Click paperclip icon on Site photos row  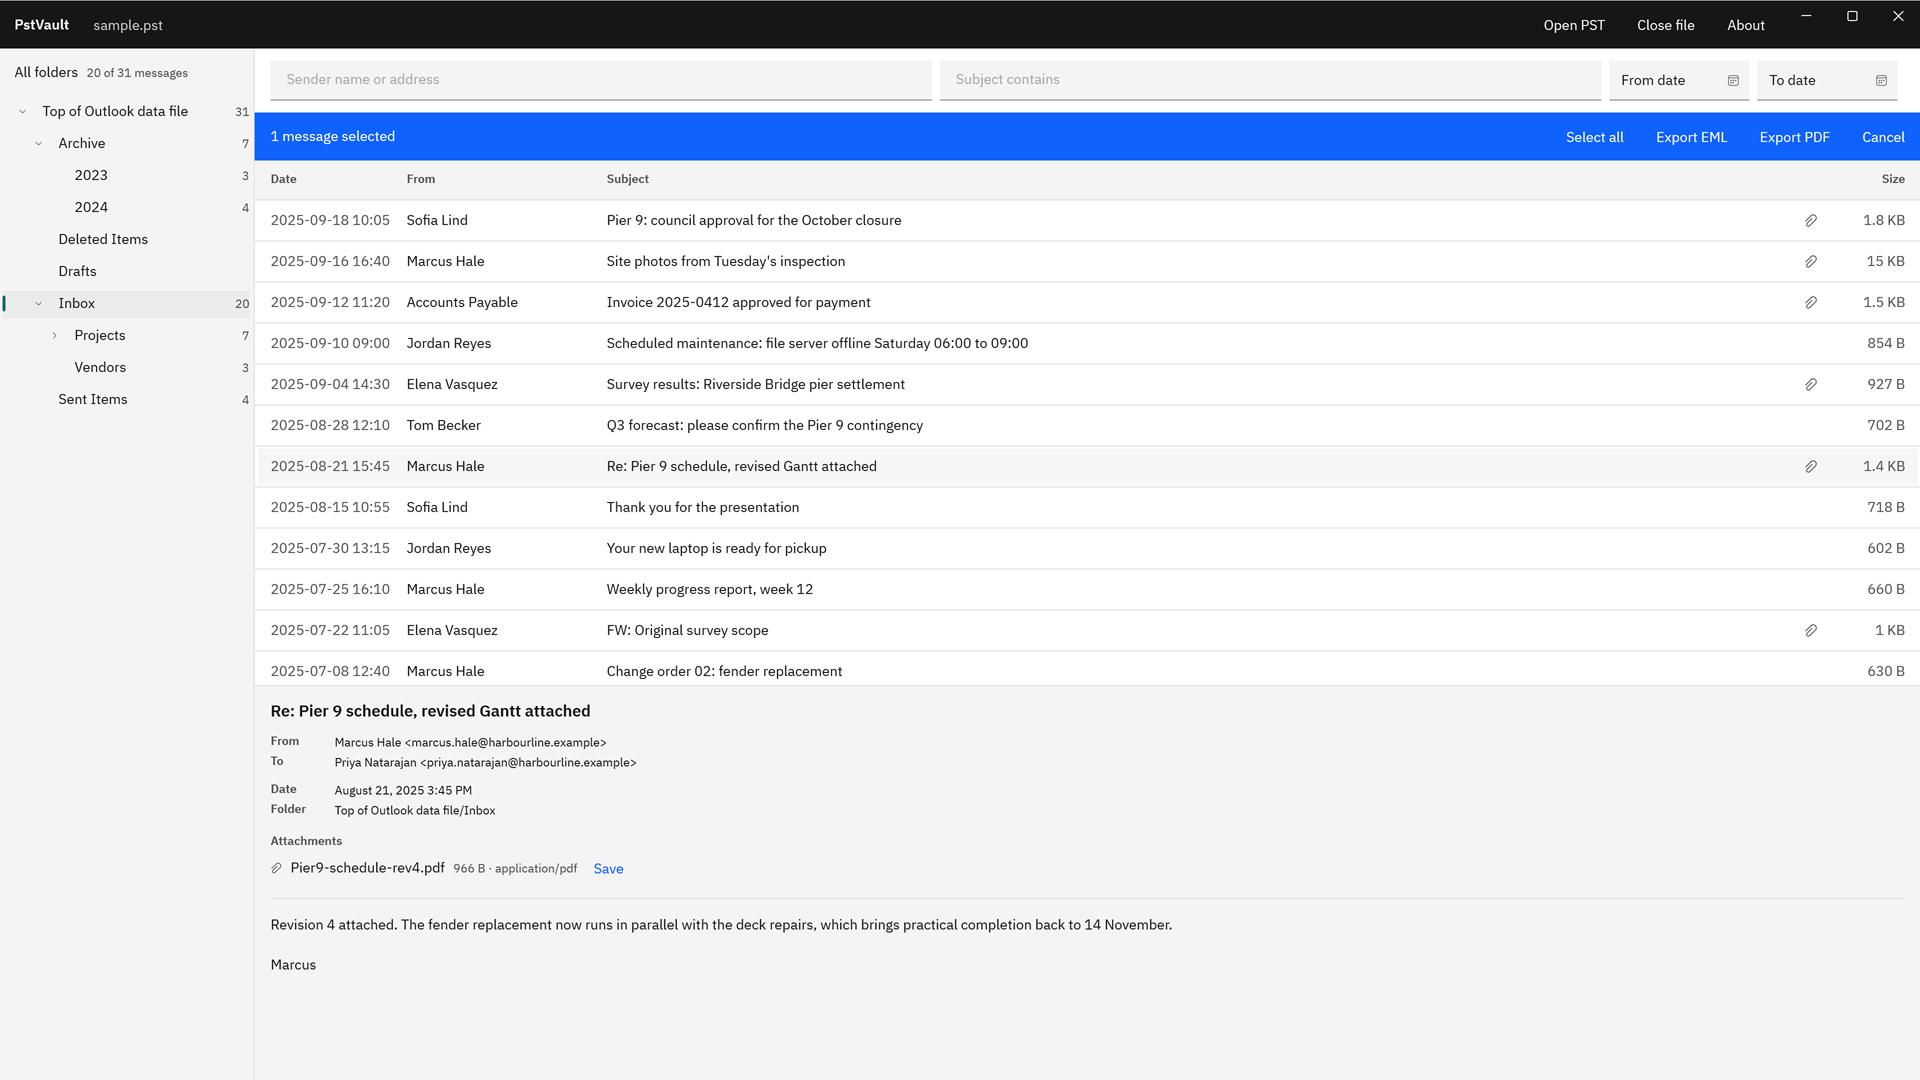(x=1811, y=261)
